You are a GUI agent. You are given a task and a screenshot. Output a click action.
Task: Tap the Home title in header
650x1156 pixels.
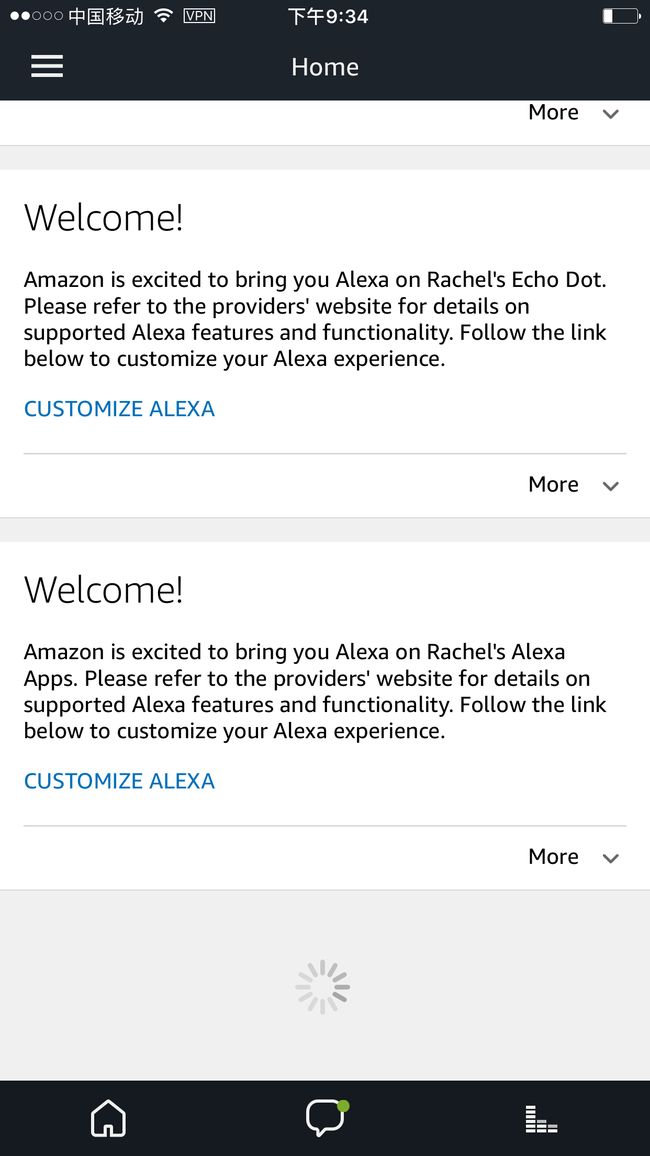click(325, 67)
